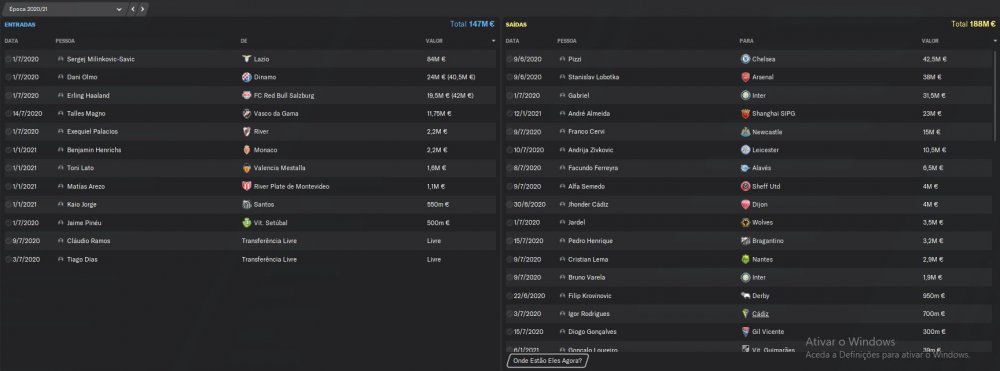Viewport: 1000px width, 371px height.
Task: Select radio circle for Talles Magno row
Action: (x=8, y=113)
